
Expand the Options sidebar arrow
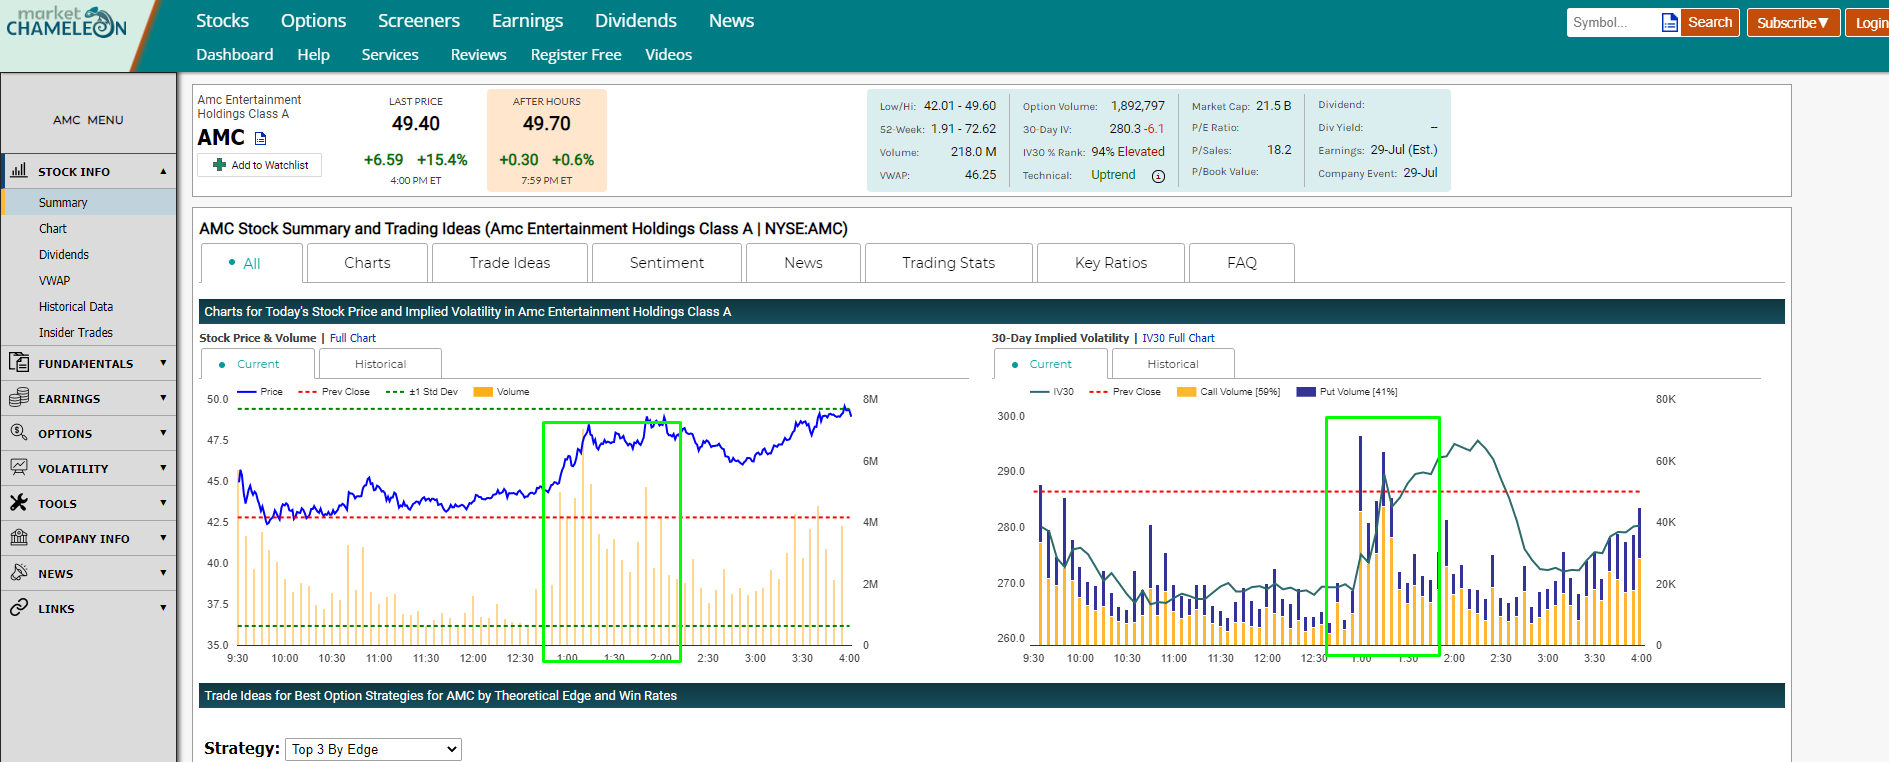click(163, 433)
